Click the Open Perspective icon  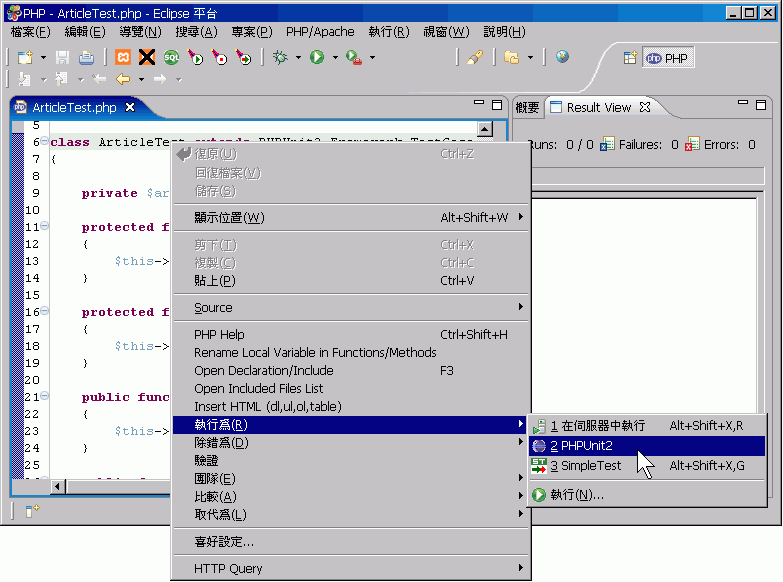[x=630, y=57]
